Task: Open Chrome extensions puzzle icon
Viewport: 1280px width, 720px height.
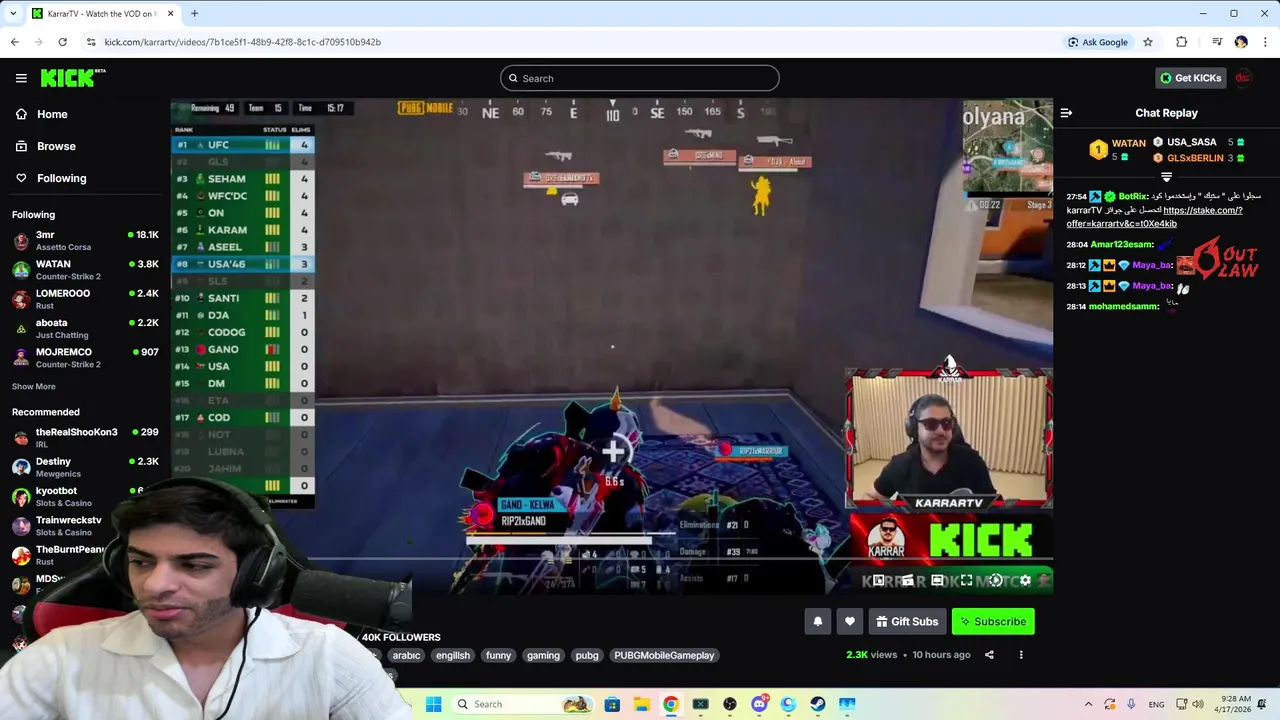Action: coord(1181,42)
